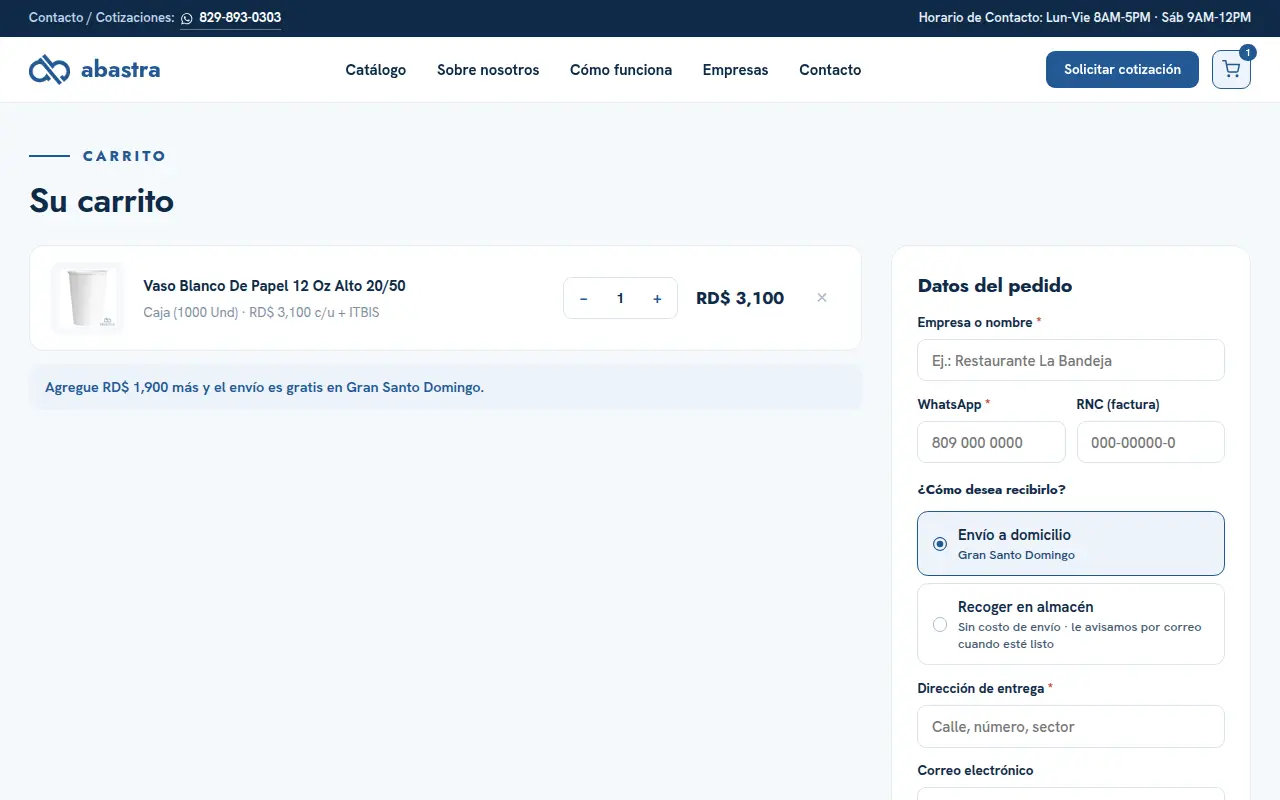This screenshot has width=1280, height=800.
Task: Click the abastra brand name
Action: (x=120, y=70)
